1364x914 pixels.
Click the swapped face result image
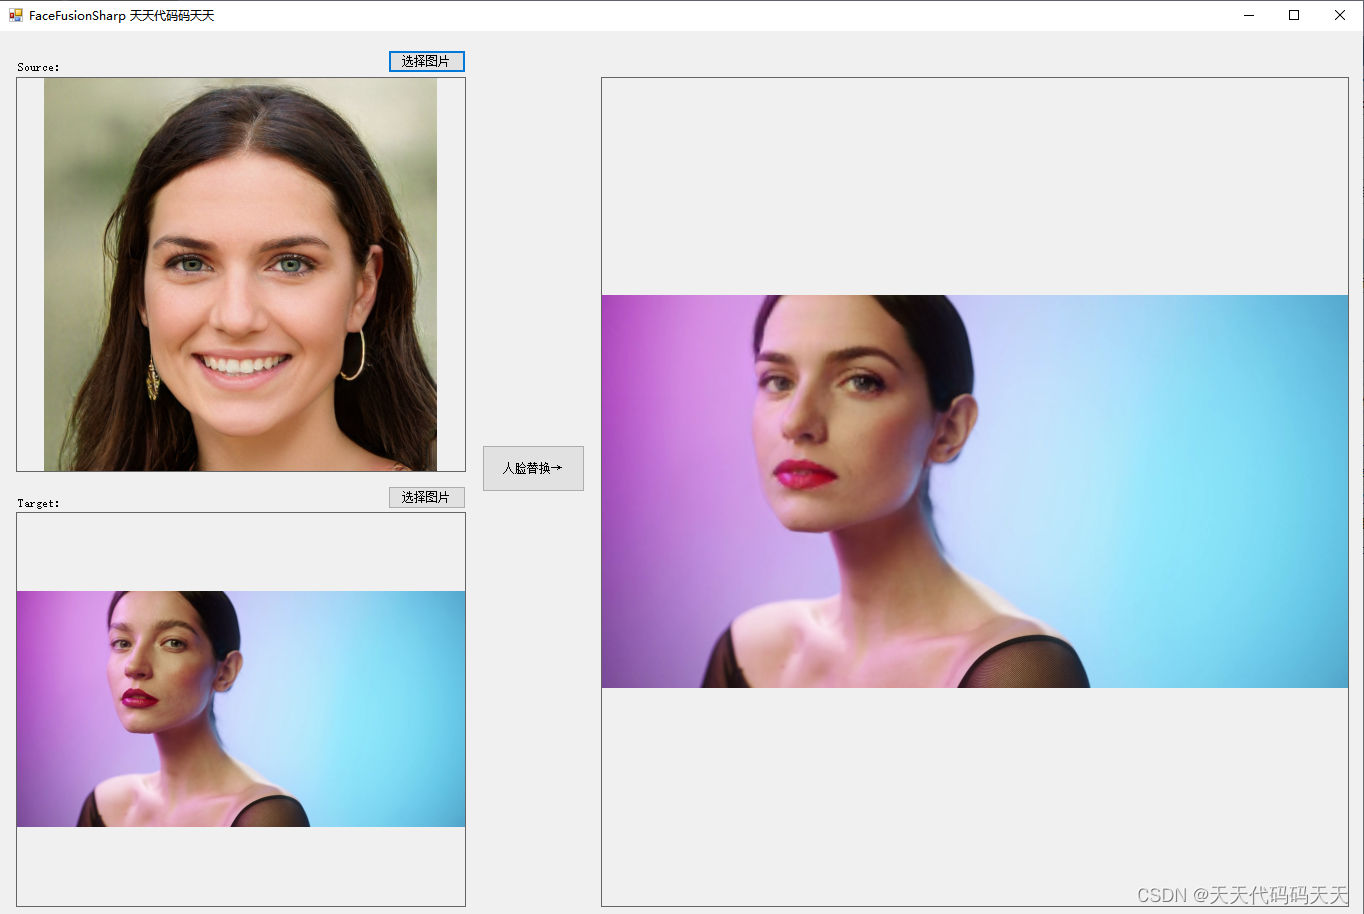tap(974, 490)
